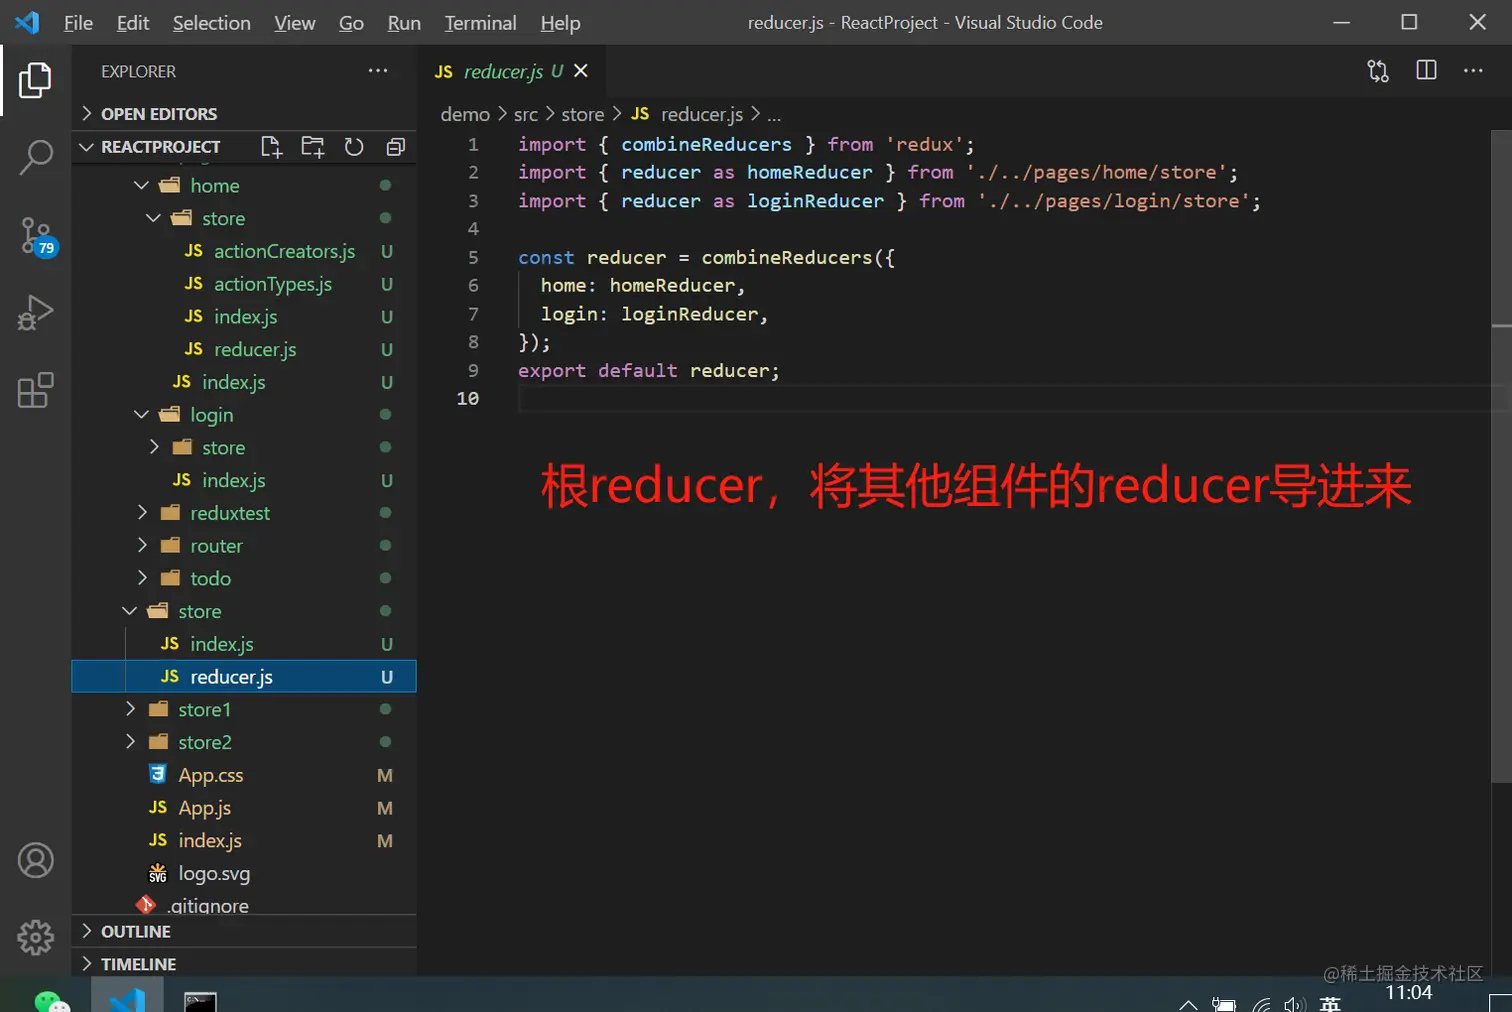Click the editor vertical scrollbar

coord(1501,456)
